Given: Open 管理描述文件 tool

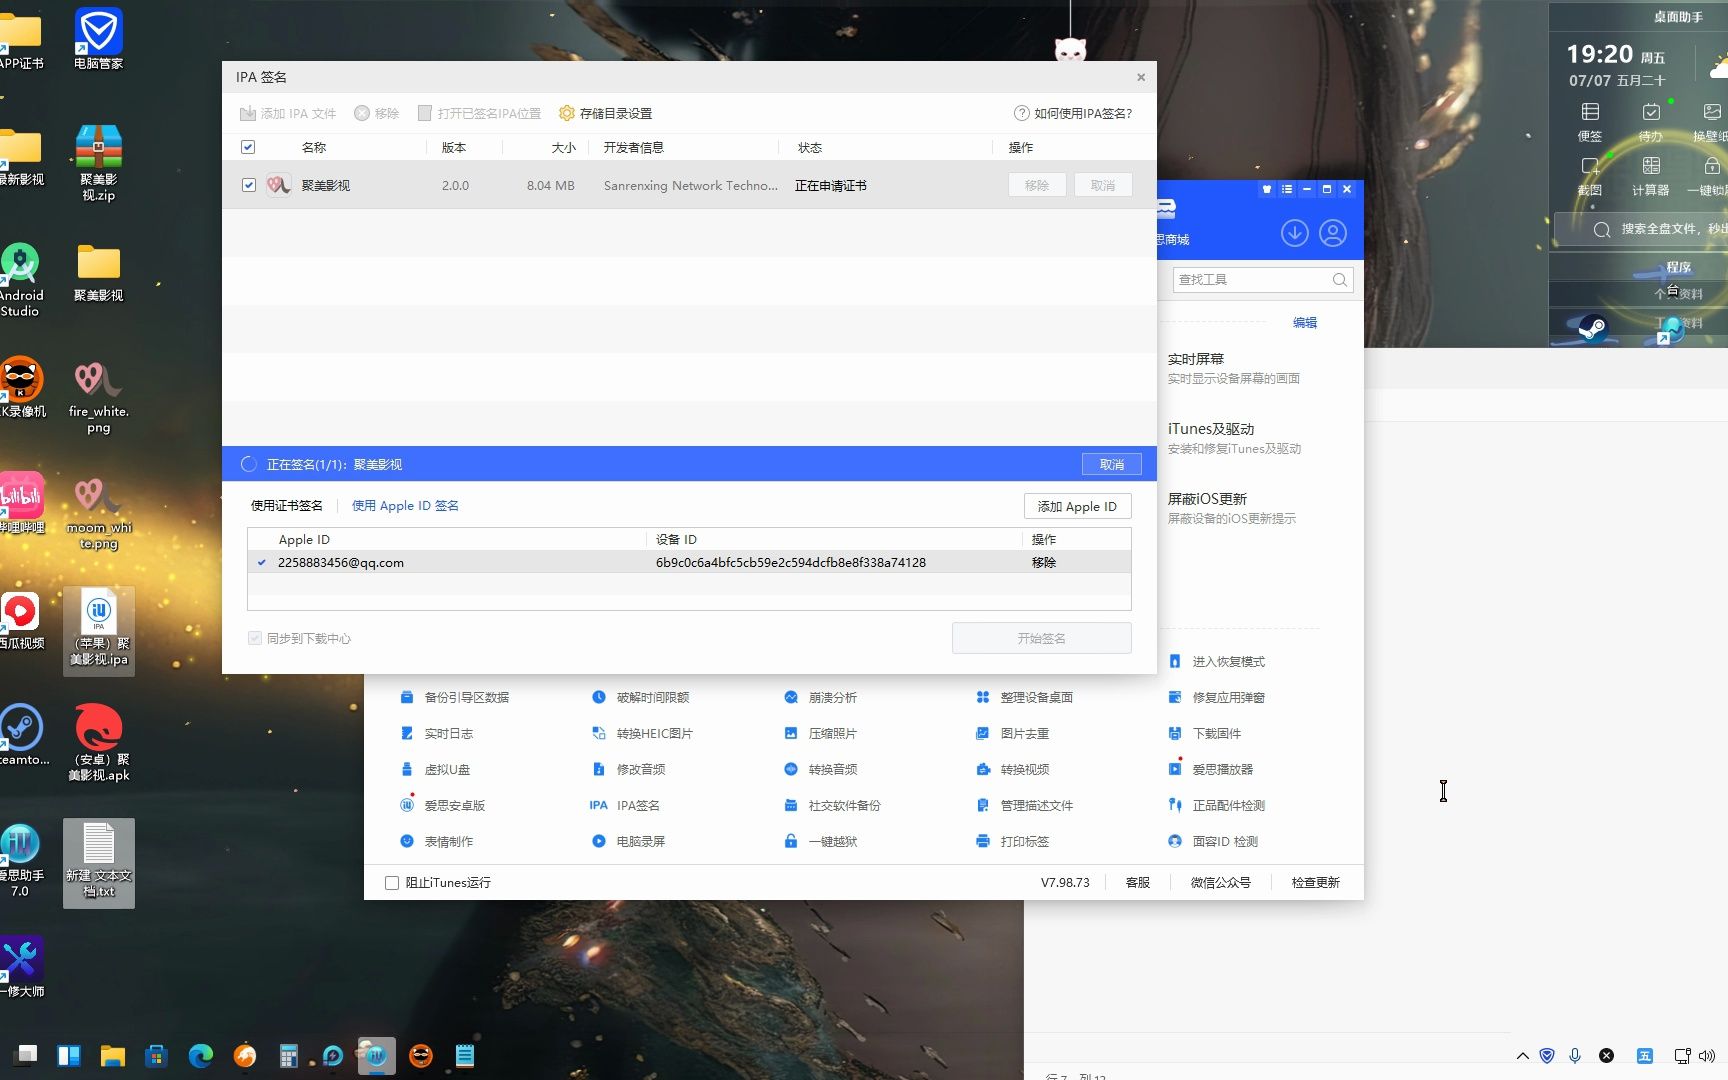Looking at the screenshot, I should point(1025,806).
